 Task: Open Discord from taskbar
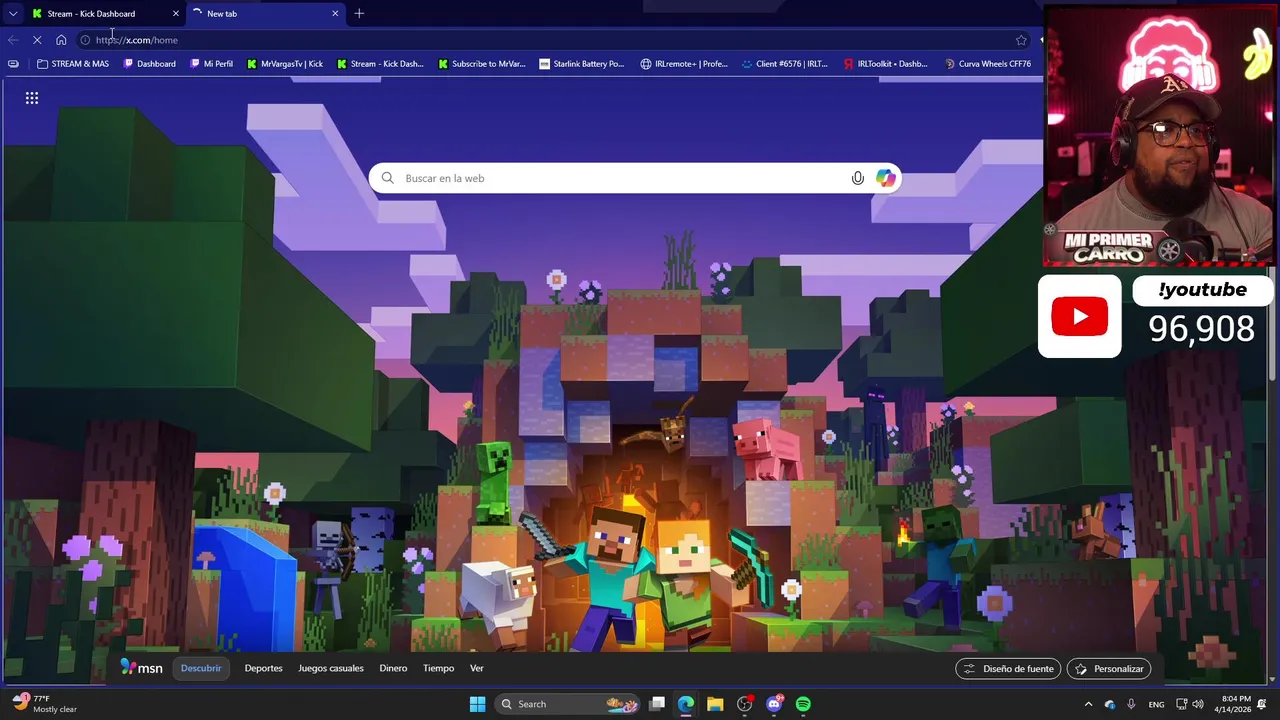[x=774, y=704]
